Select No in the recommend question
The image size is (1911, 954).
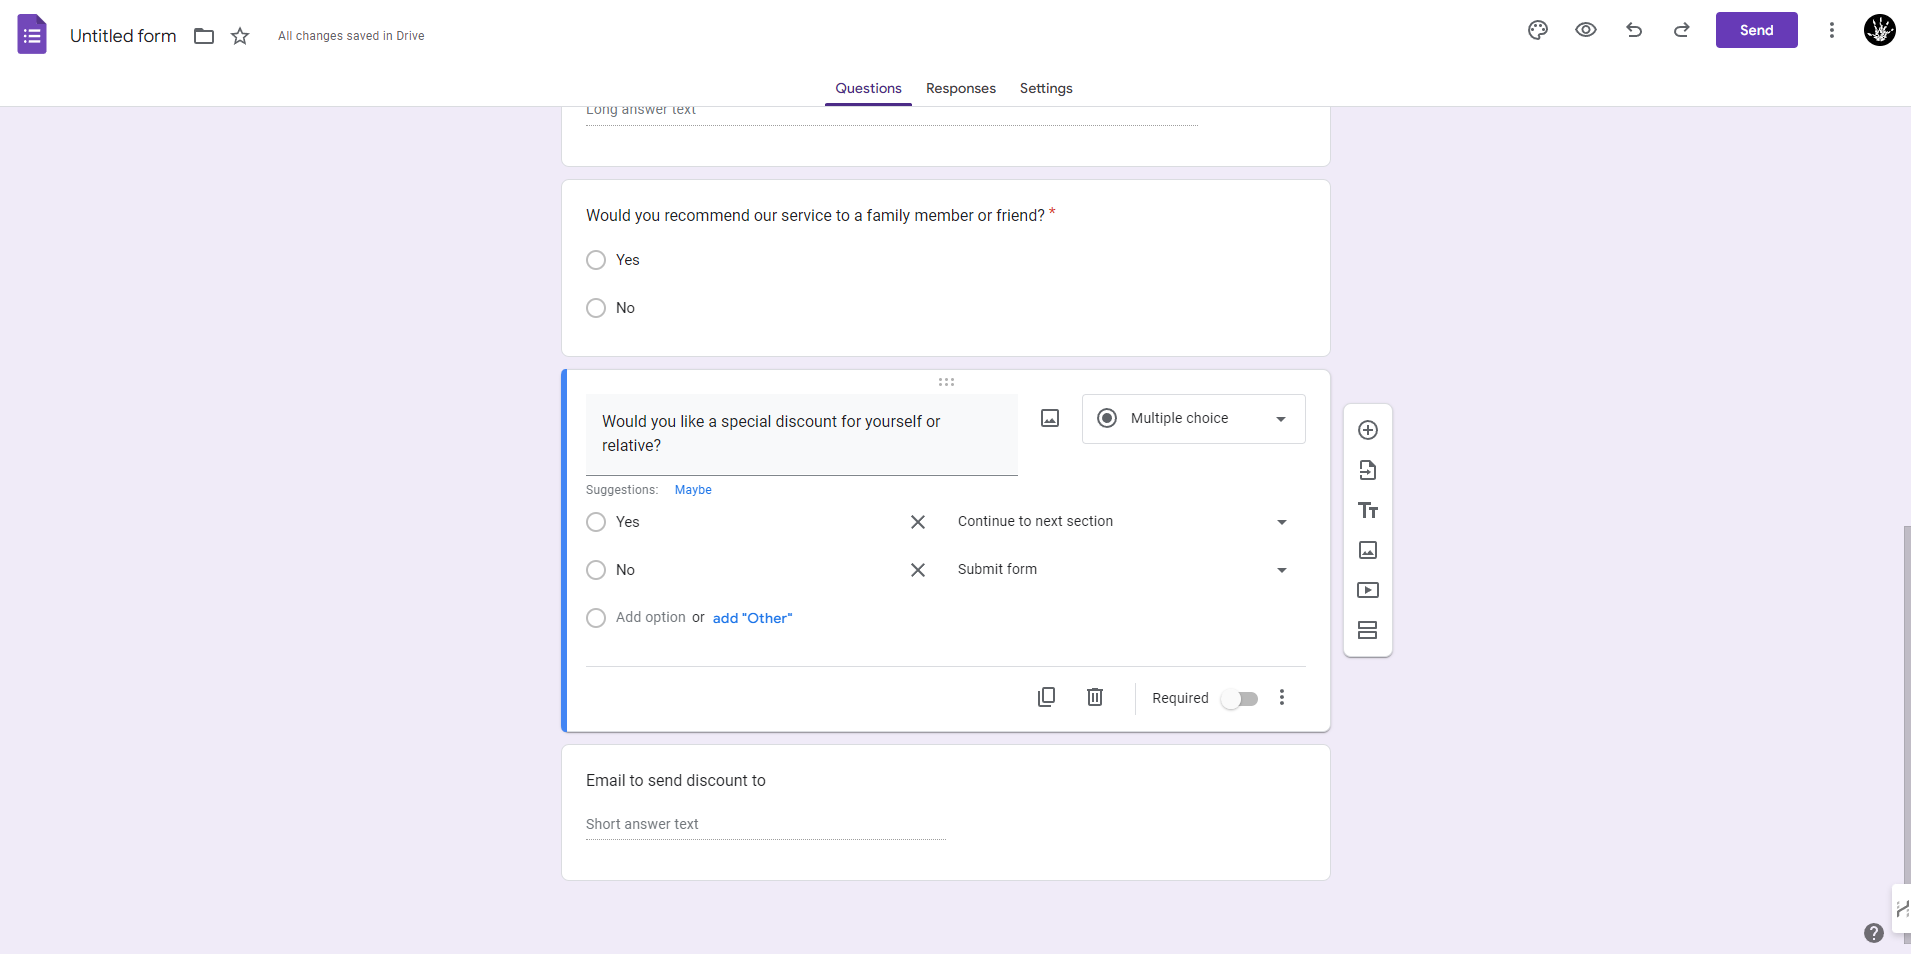pos(596,308)
